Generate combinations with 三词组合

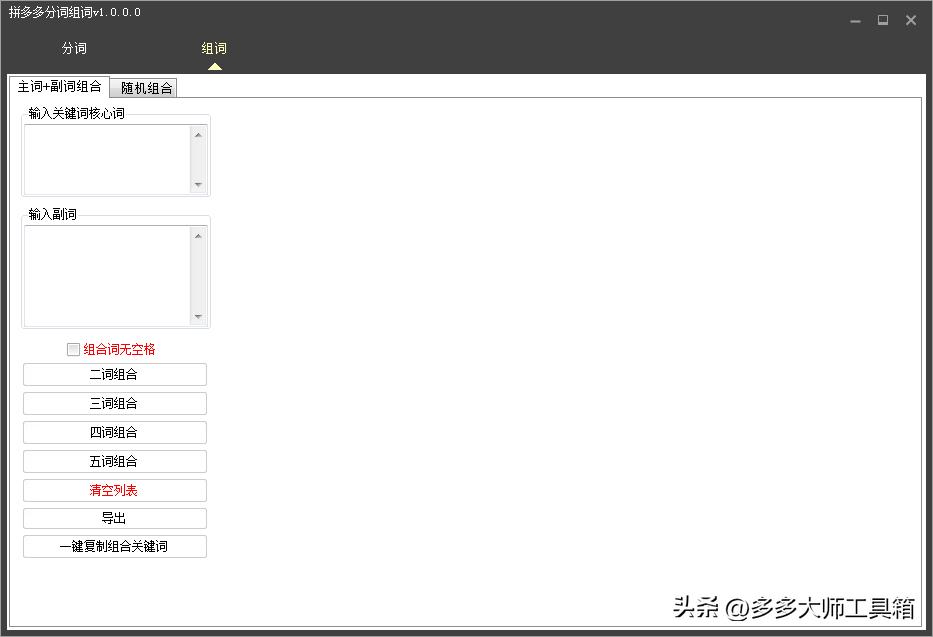point(114,403)
